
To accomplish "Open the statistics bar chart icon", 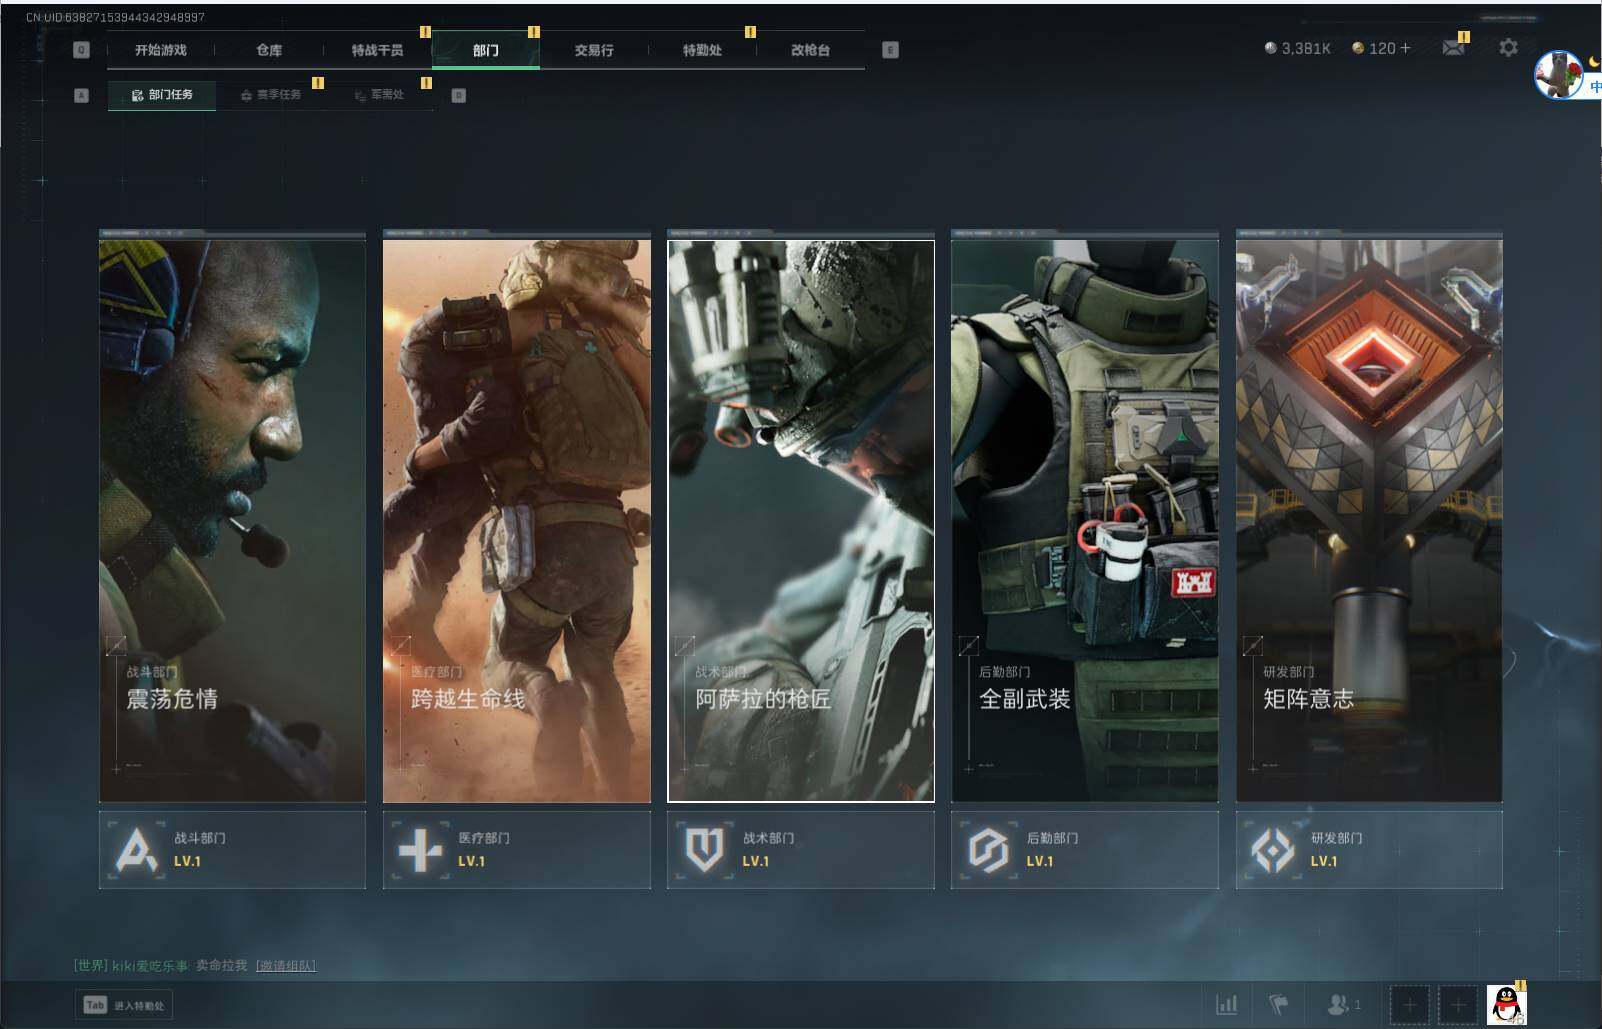I will [1226, 1004].
